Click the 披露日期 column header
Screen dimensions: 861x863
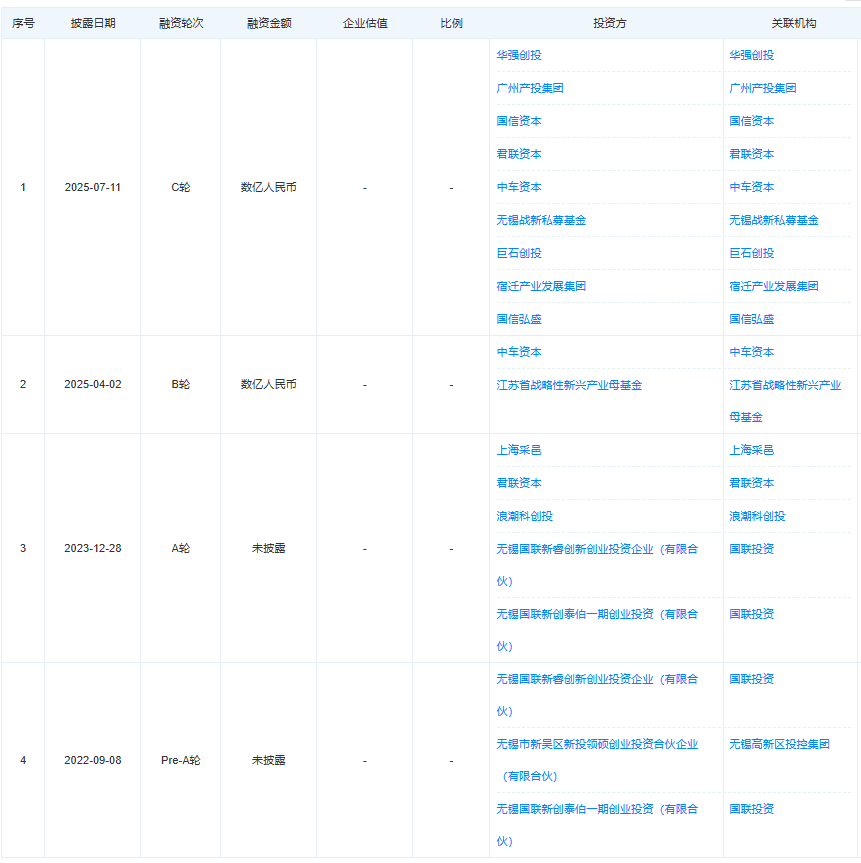tap(92, 23)
